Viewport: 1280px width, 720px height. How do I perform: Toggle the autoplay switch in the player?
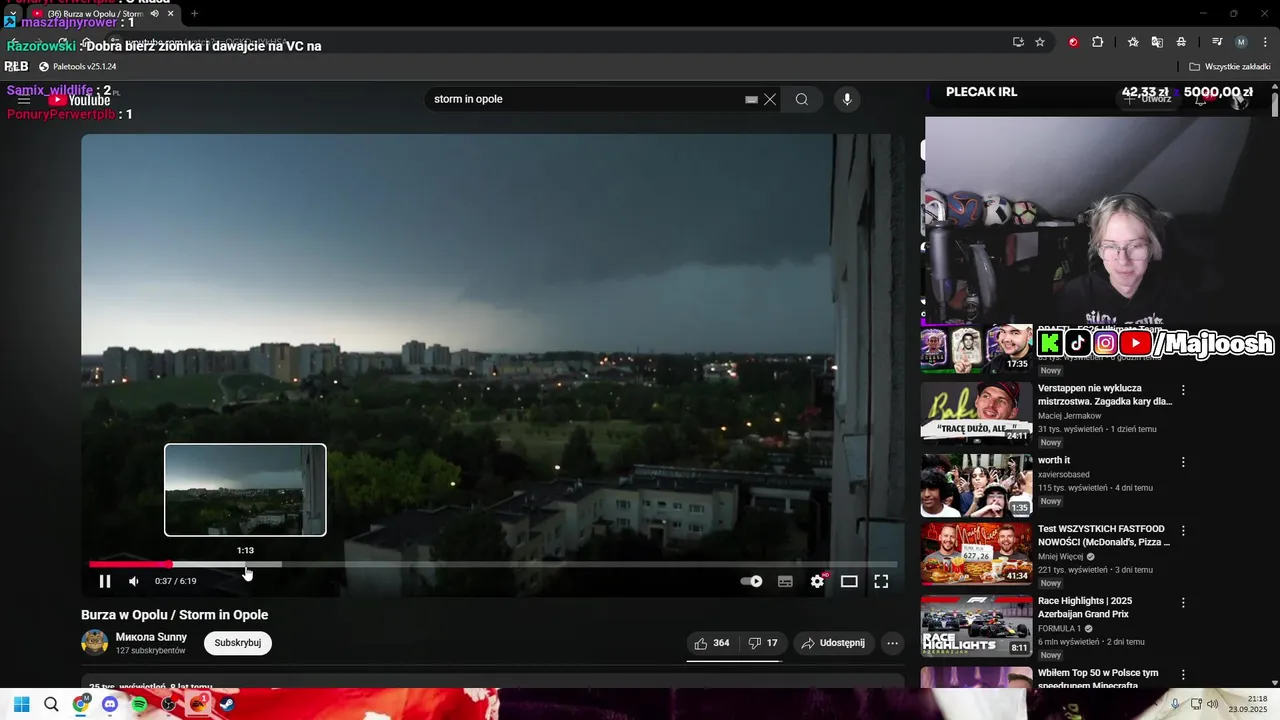[x=751, y=581]
